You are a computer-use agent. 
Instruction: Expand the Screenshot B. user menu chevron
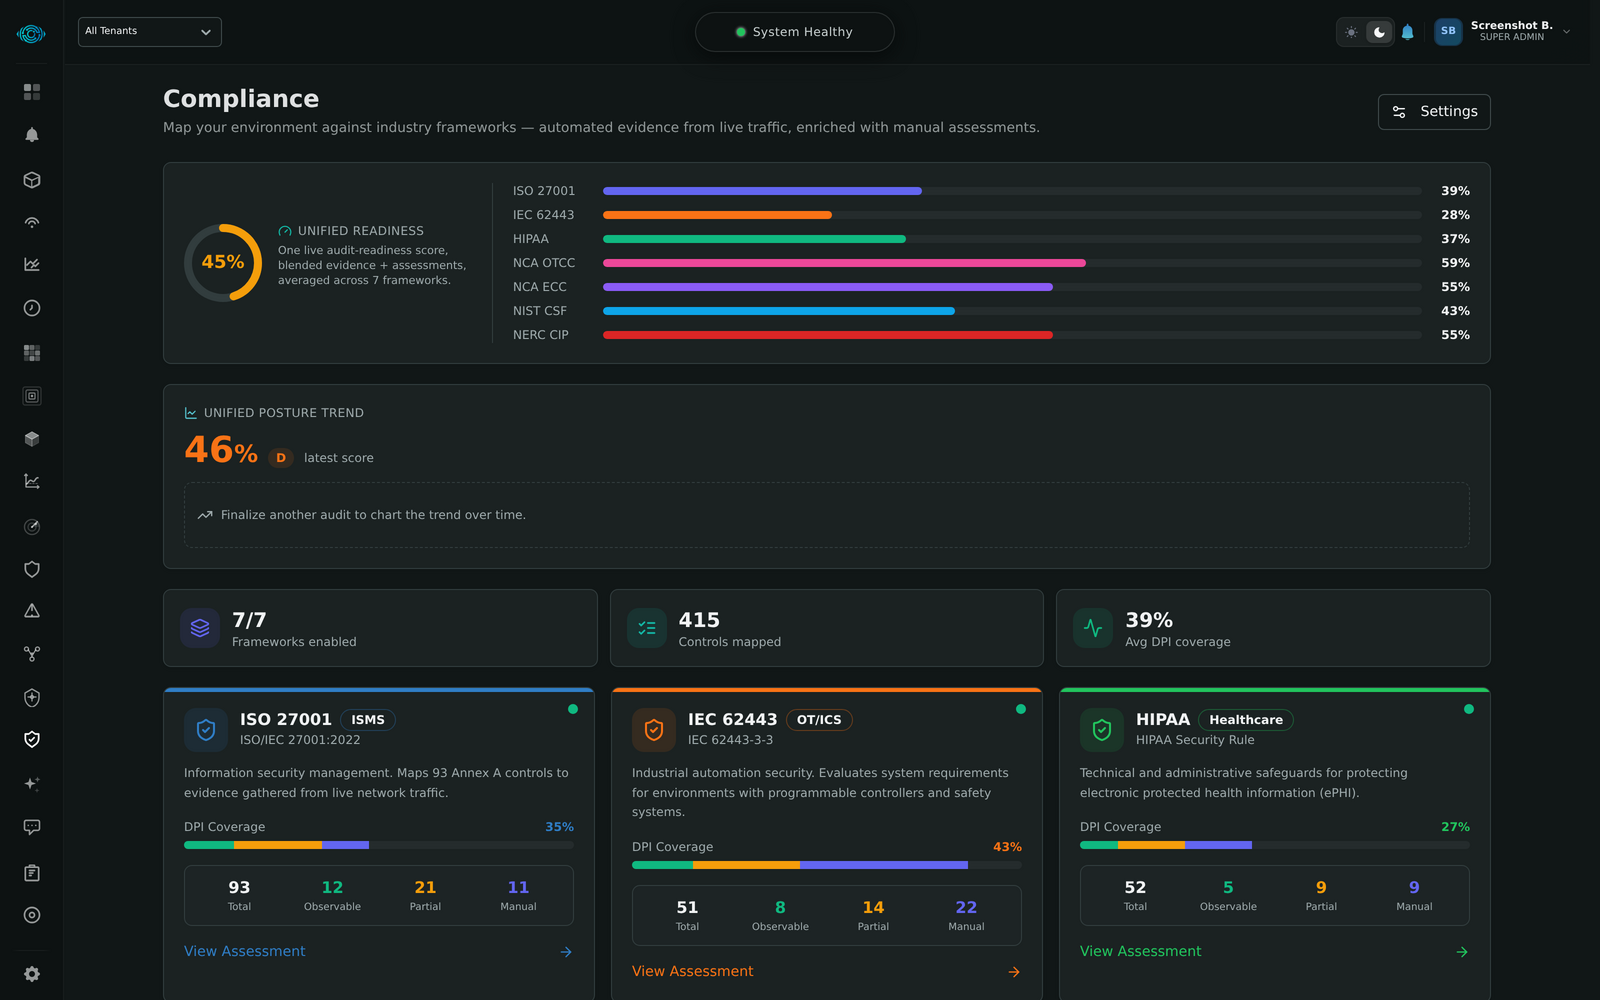(1567, 32)
